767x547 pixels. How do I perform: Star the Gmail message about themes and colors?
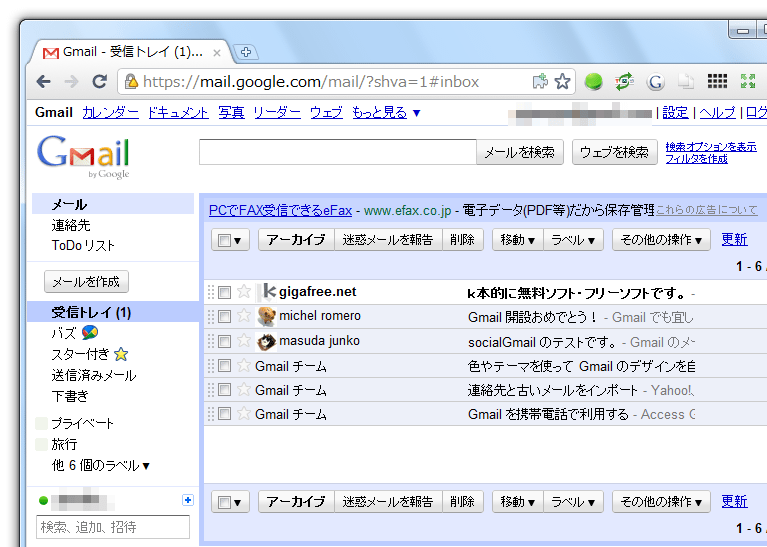tap(244, 365)
